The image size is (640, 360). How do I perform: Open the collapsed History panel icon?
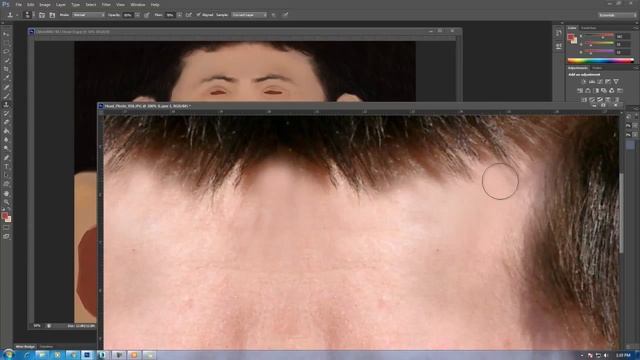coord(558,34)
